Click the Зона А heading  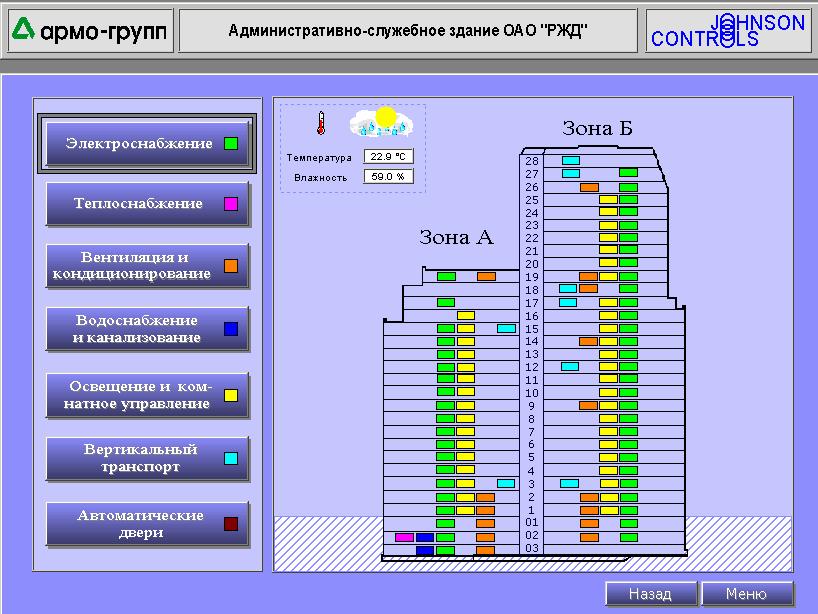point(456,237)
